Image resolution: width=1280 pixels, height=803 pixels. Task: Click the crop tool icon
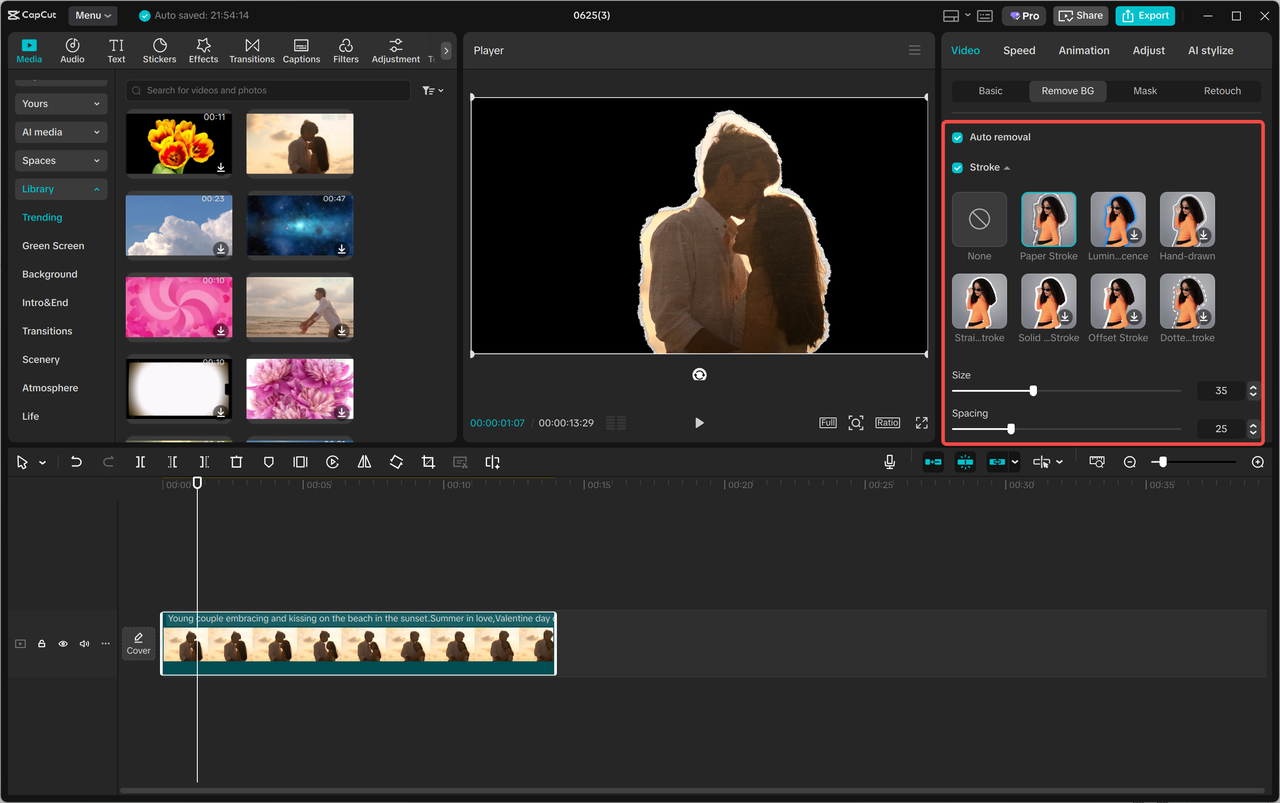(428, 462)
